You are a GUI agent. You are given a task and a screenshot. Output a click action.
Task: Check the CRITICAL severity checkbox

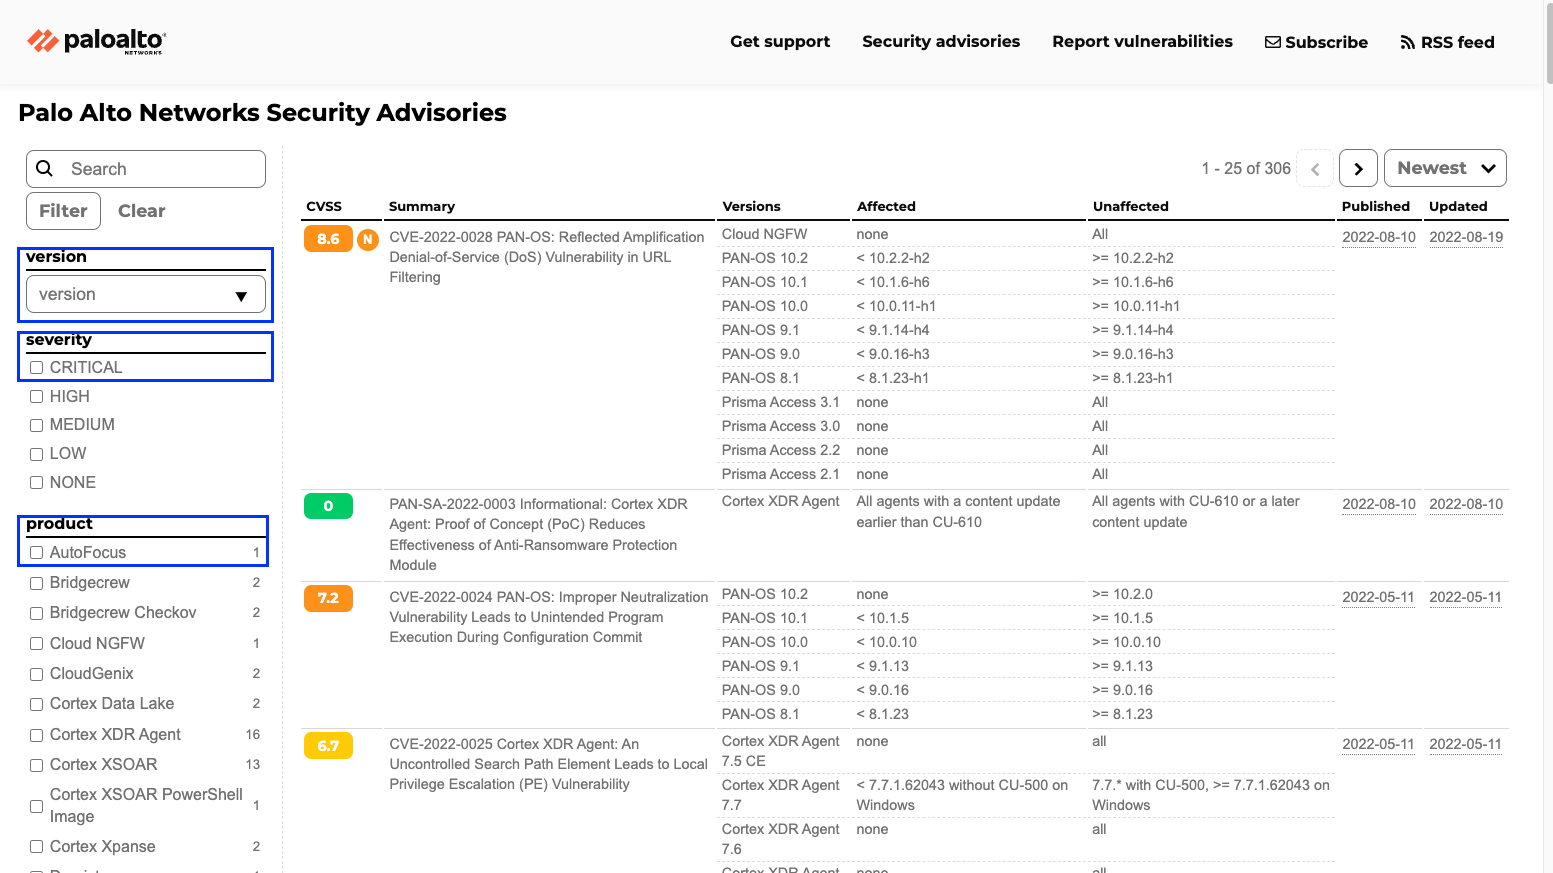click(x=37, y=368)
